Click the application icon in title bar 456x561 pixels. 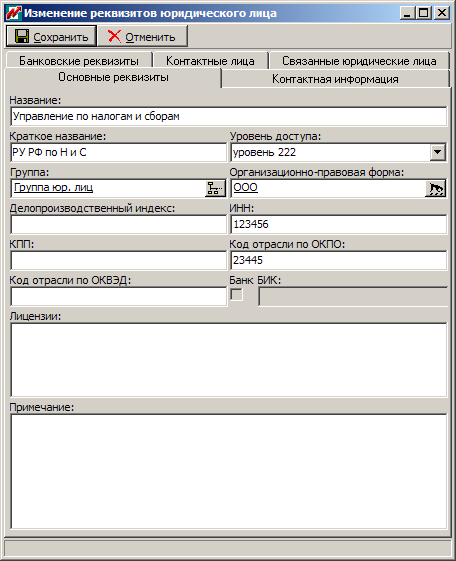pos(14,13)
